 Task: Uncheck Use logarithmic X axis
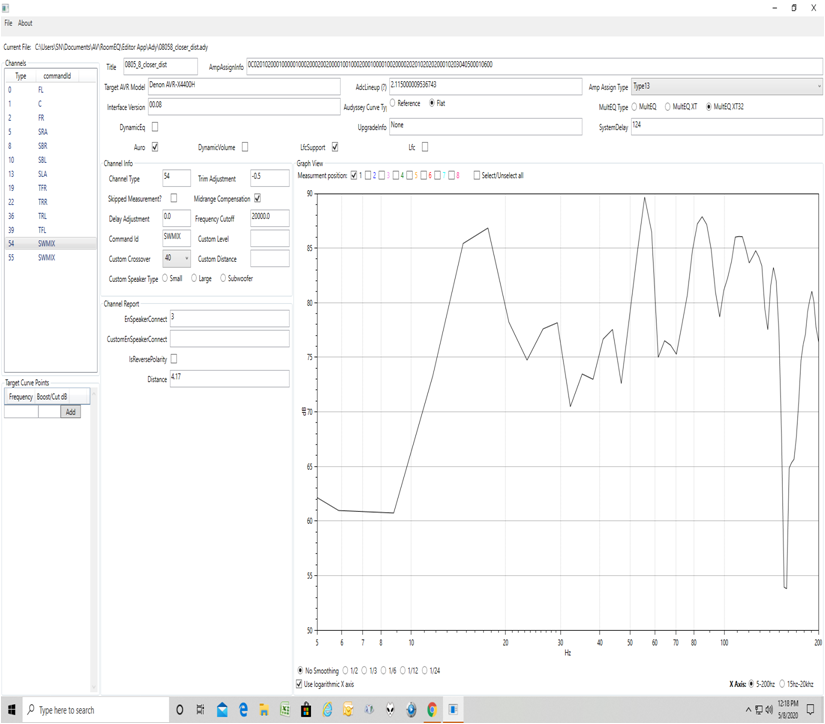(x=300, y=684)
